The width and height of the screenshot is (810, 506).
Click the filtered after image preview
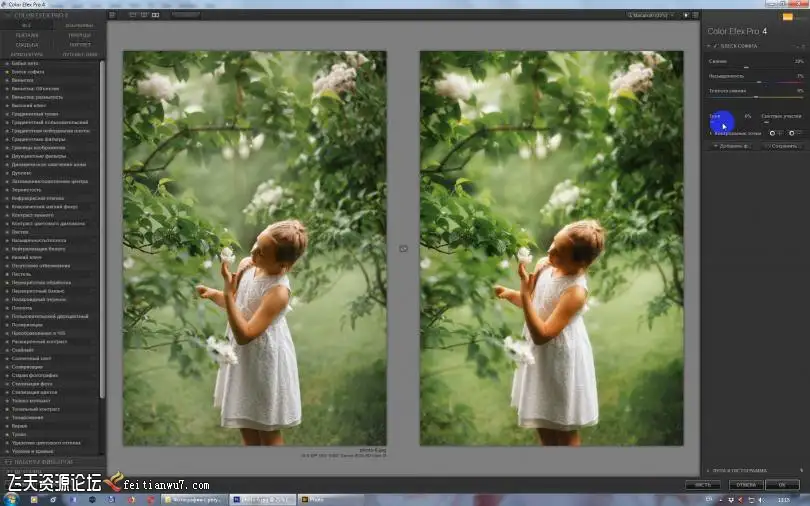click(x=552, y=248)
